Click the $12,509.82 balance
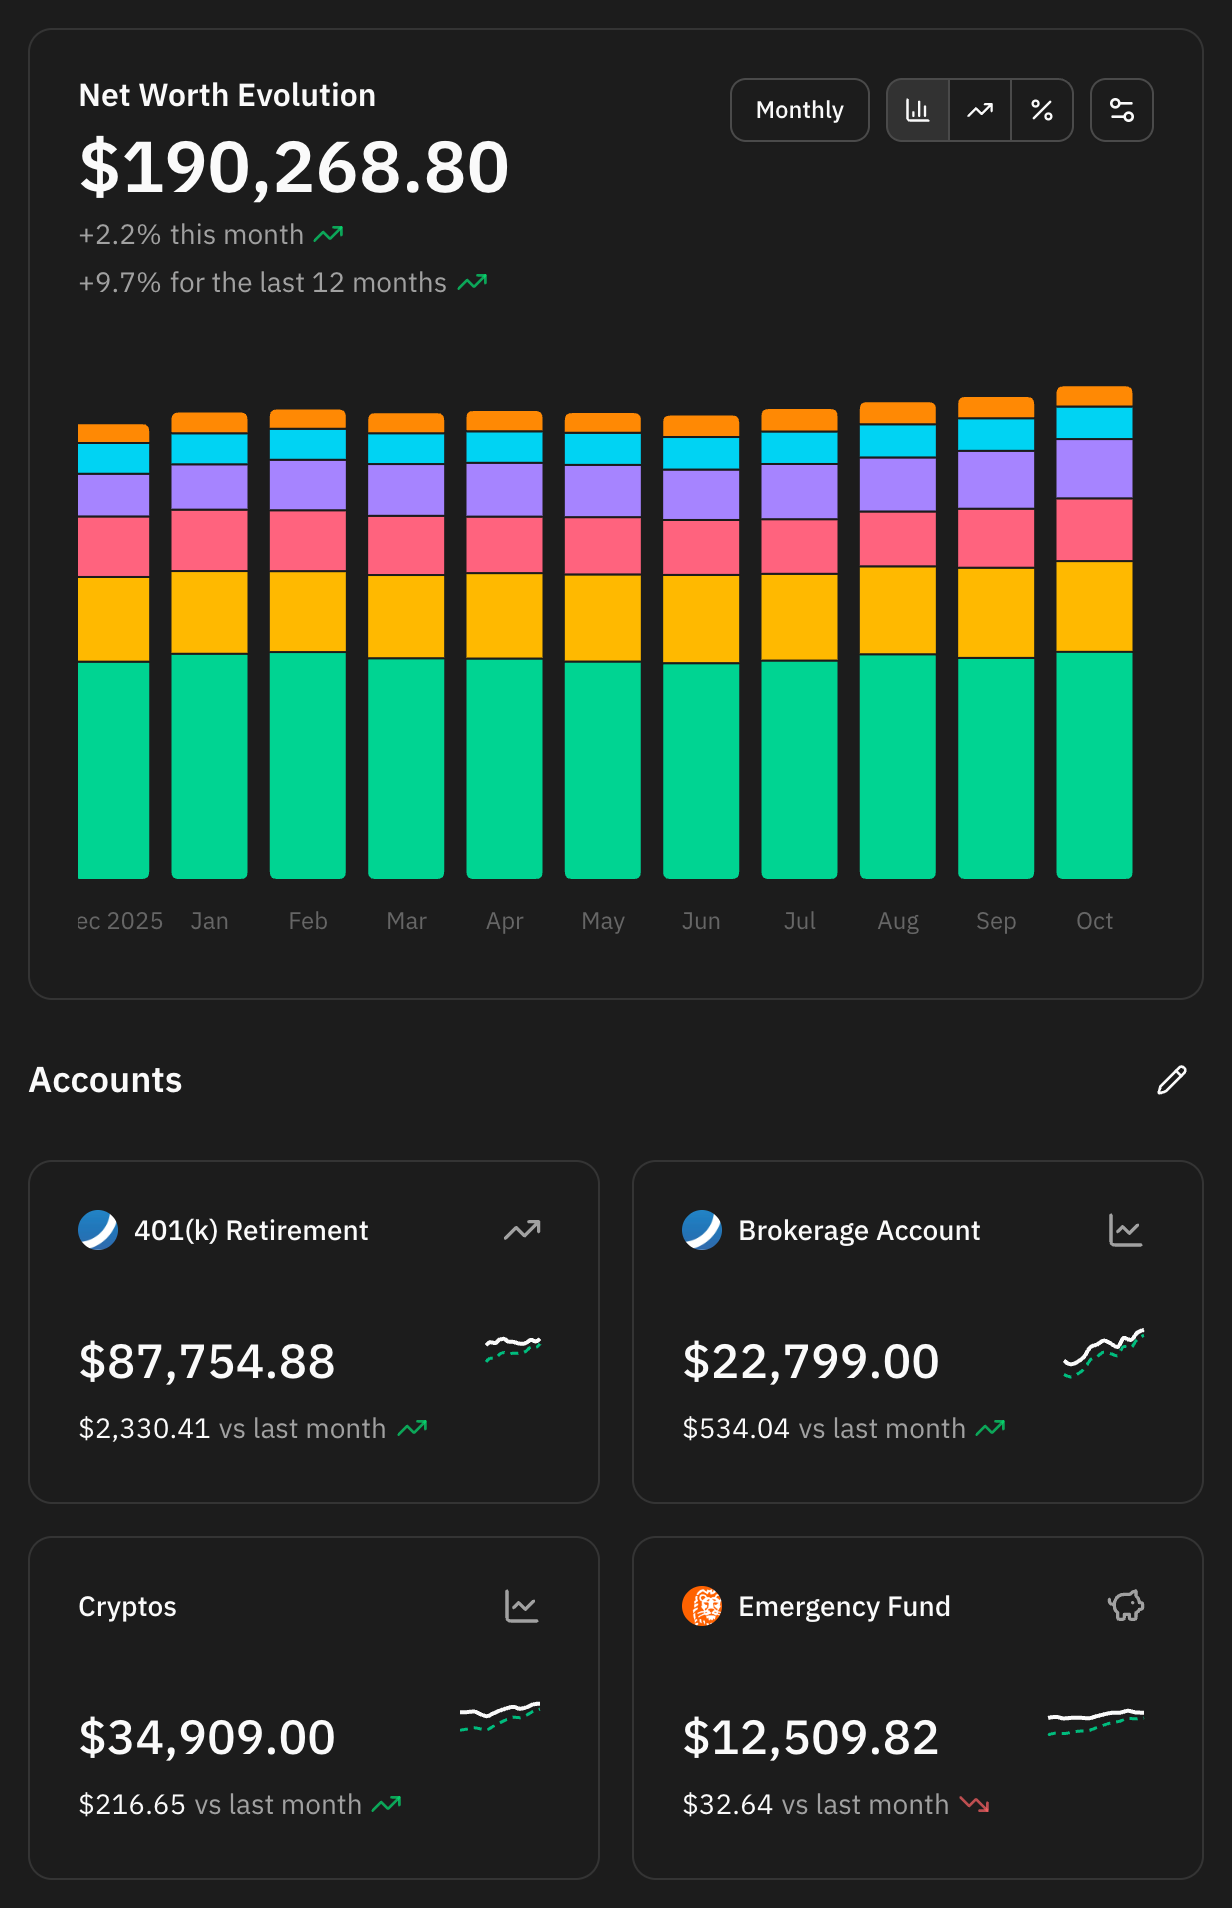Screen dimensions: 1232x1908 tap(810, 1737)
